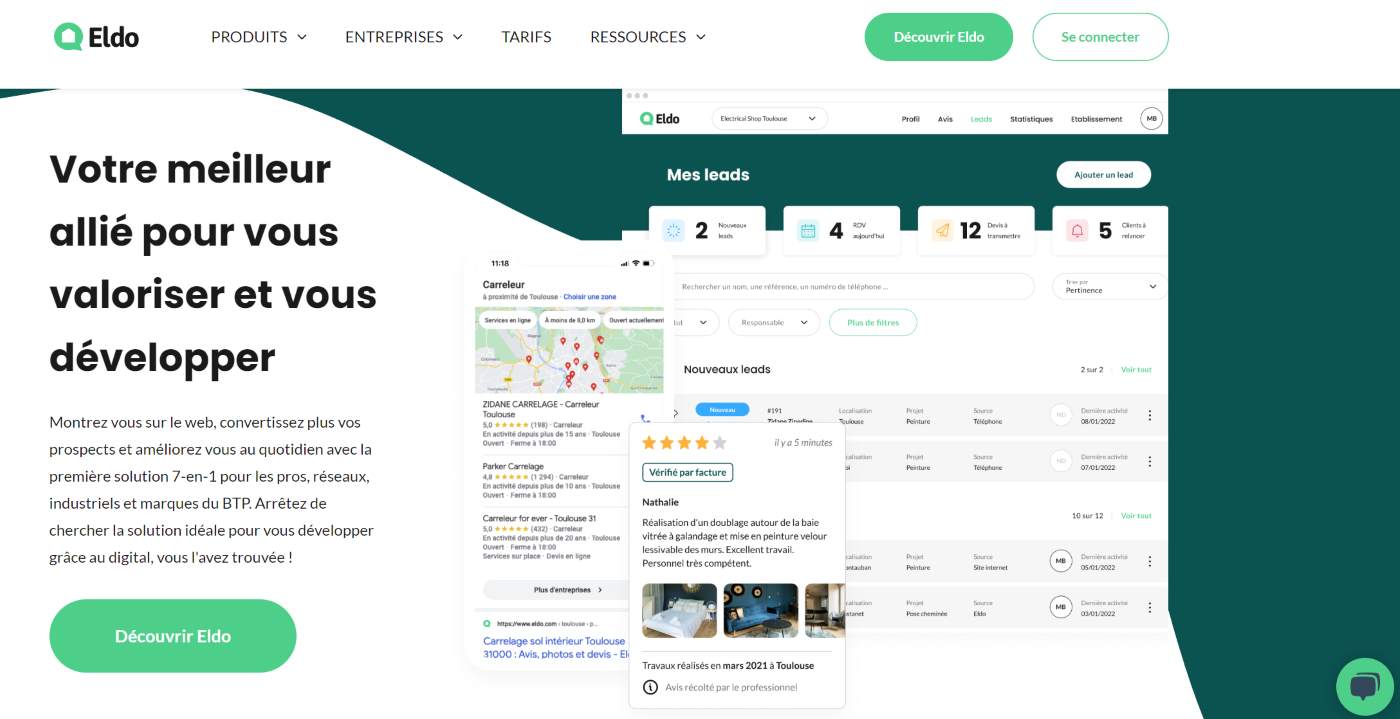Click the Toulouse map in the phone mockup

click(569, 351)
